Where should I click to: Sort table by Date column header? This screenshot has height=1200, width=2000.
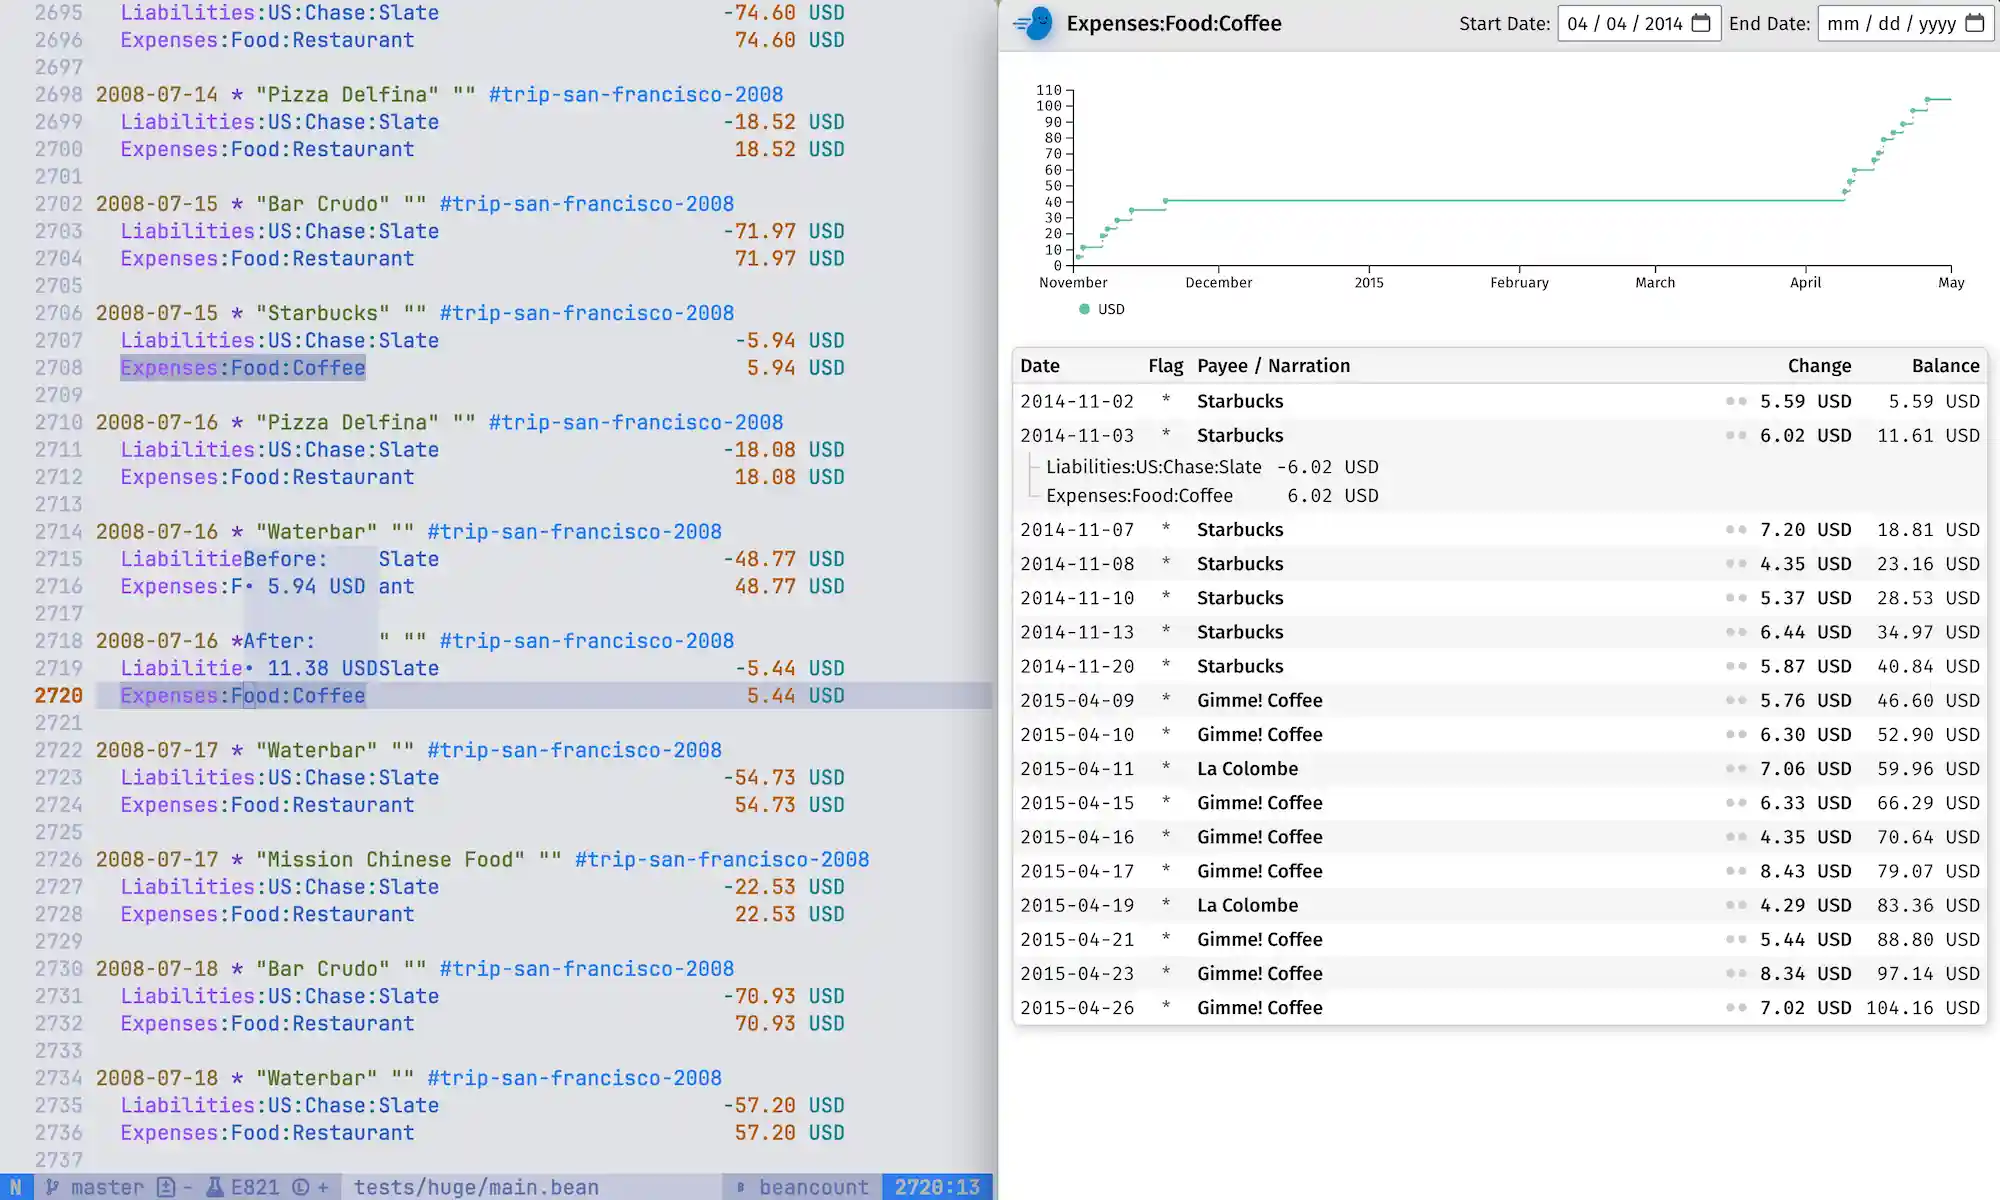(1040, 366)
